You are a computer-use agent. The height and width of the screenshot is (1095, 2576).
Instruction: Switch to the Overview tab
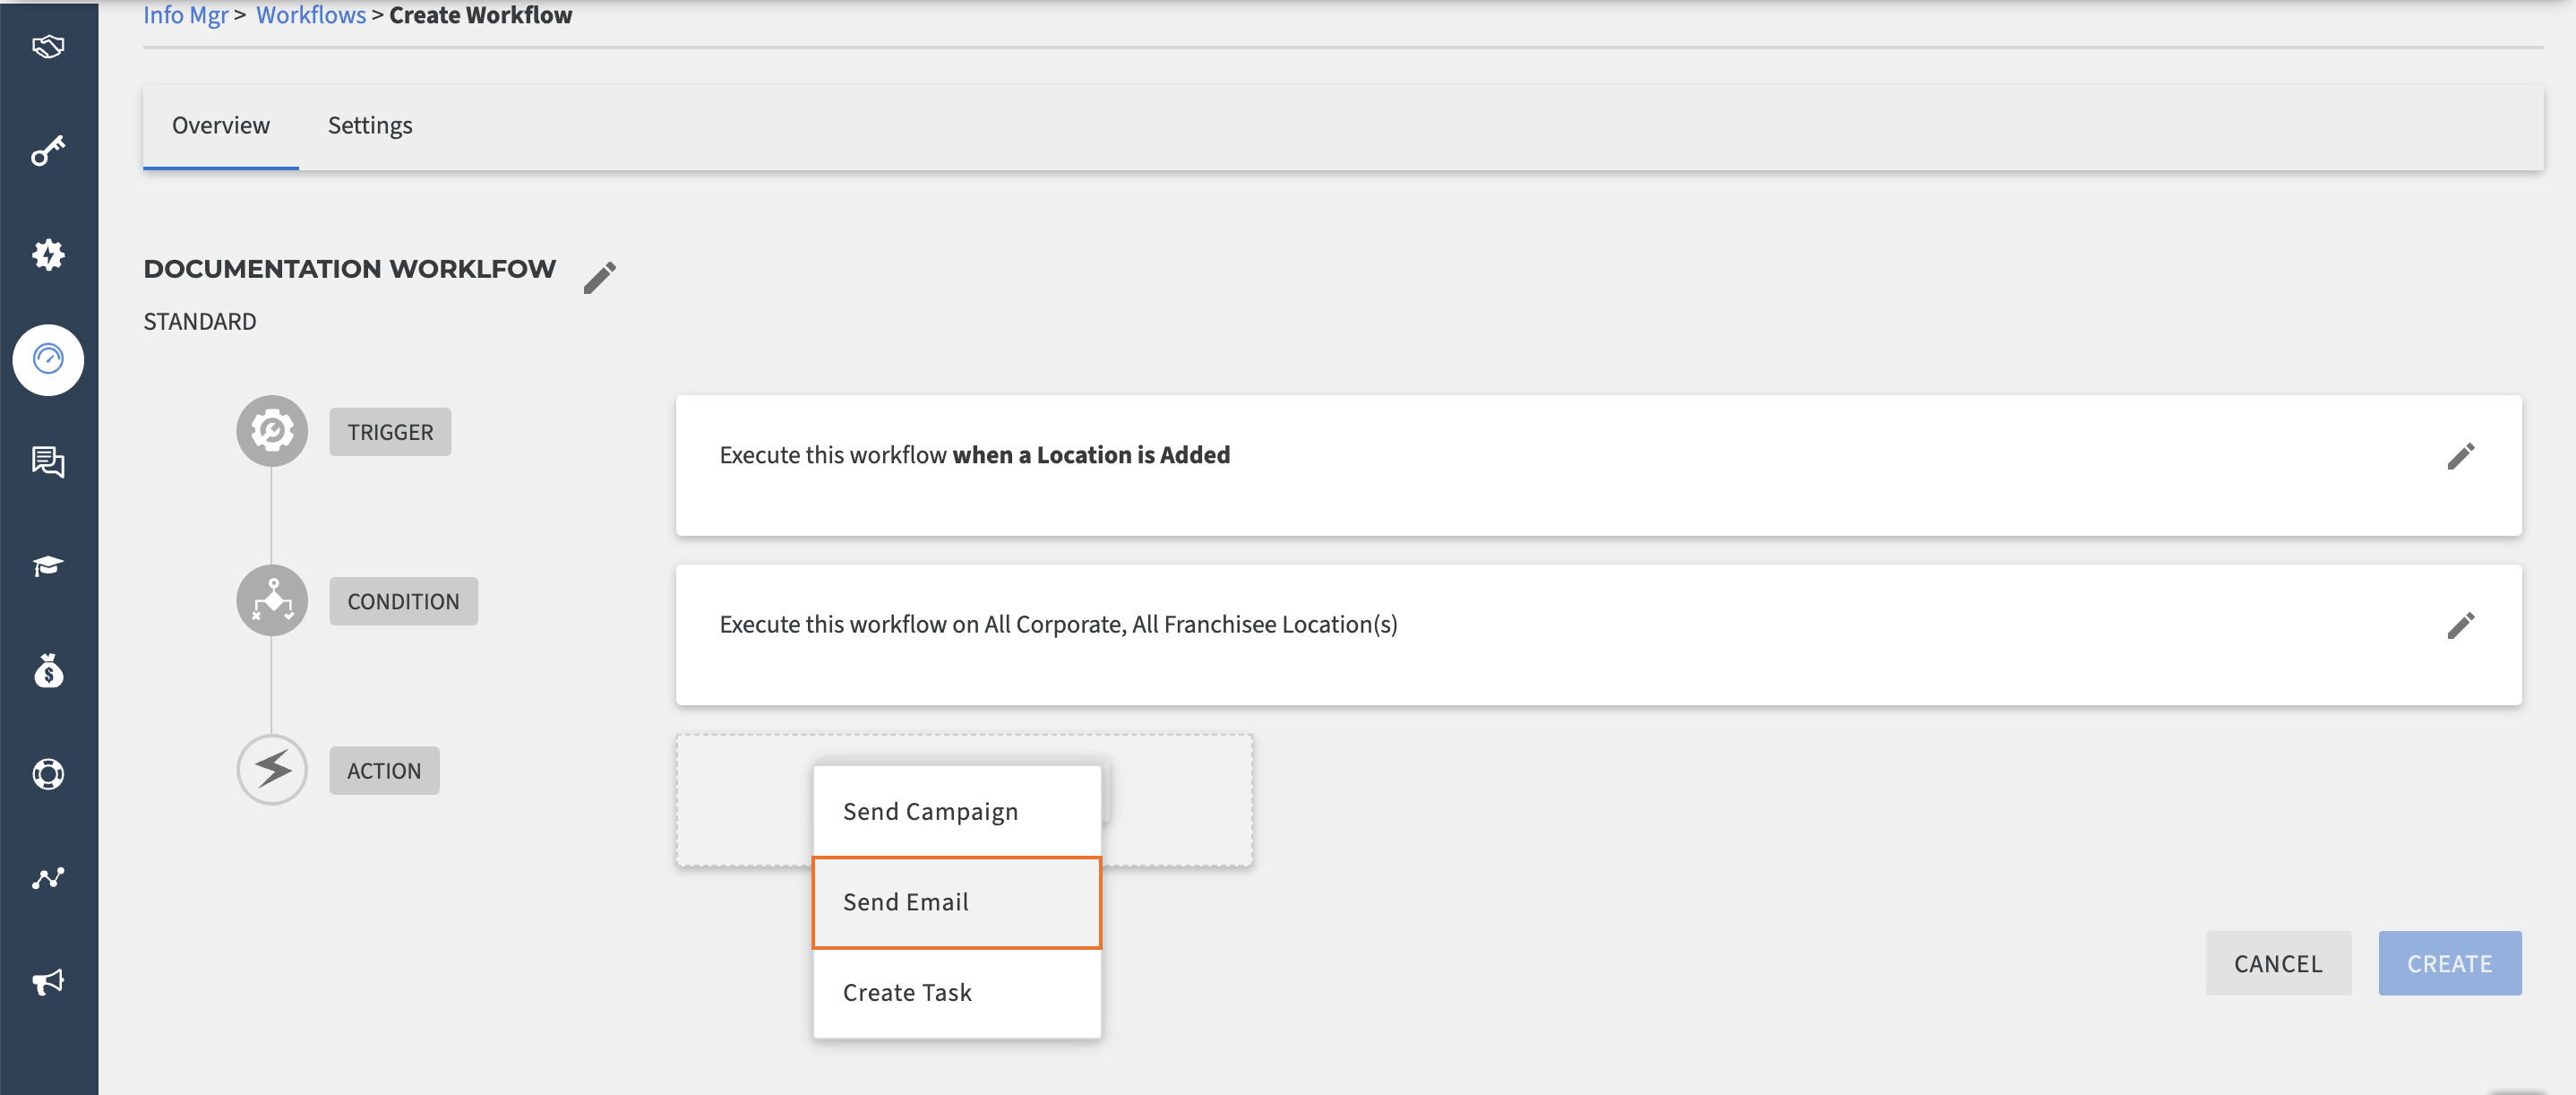221,126
